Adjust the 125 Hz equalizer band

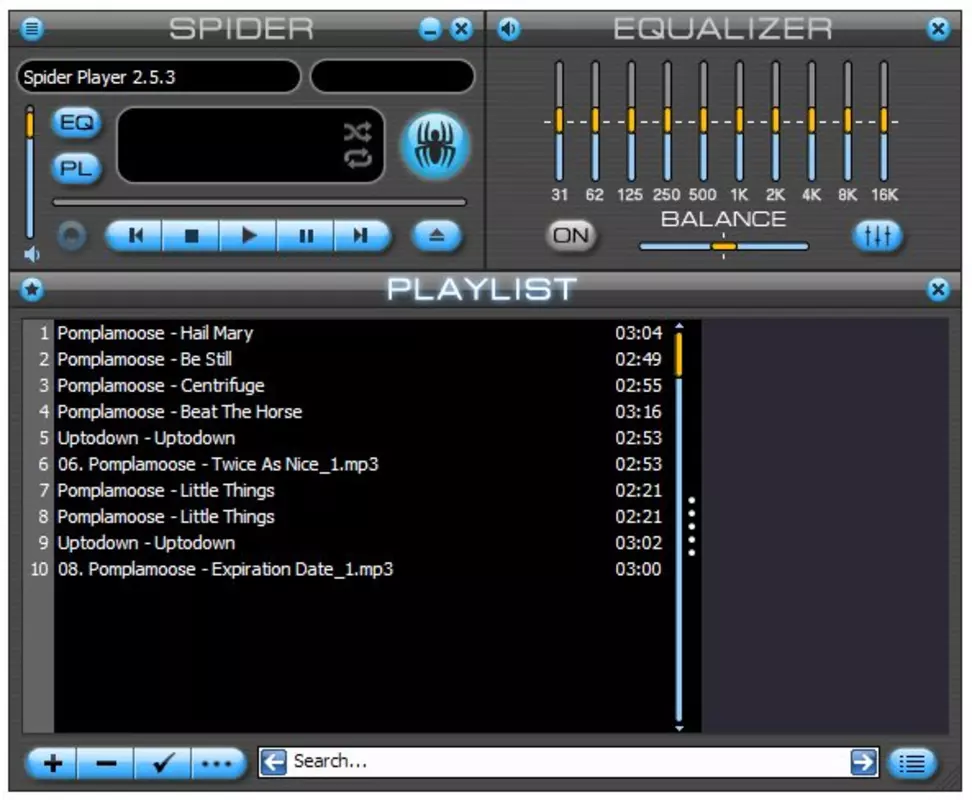click(631, 121)
